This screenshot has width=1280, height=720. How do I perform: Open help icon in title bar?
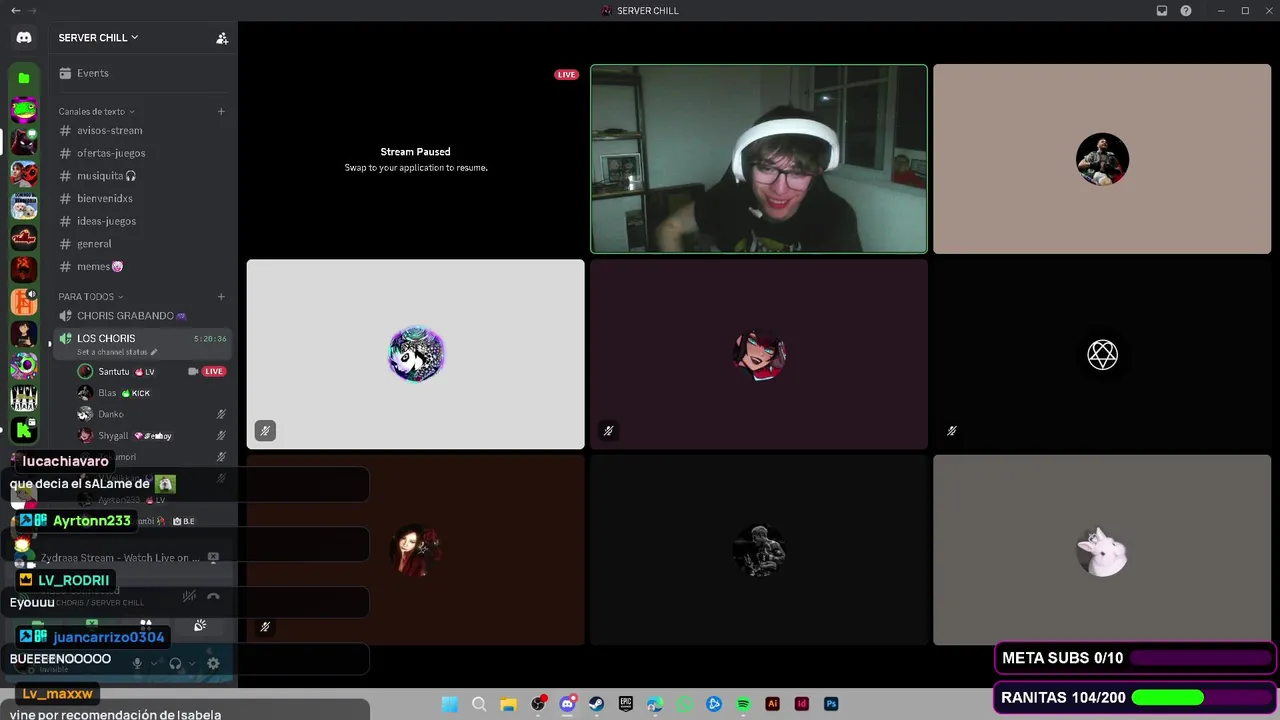tap(1186, 11)
